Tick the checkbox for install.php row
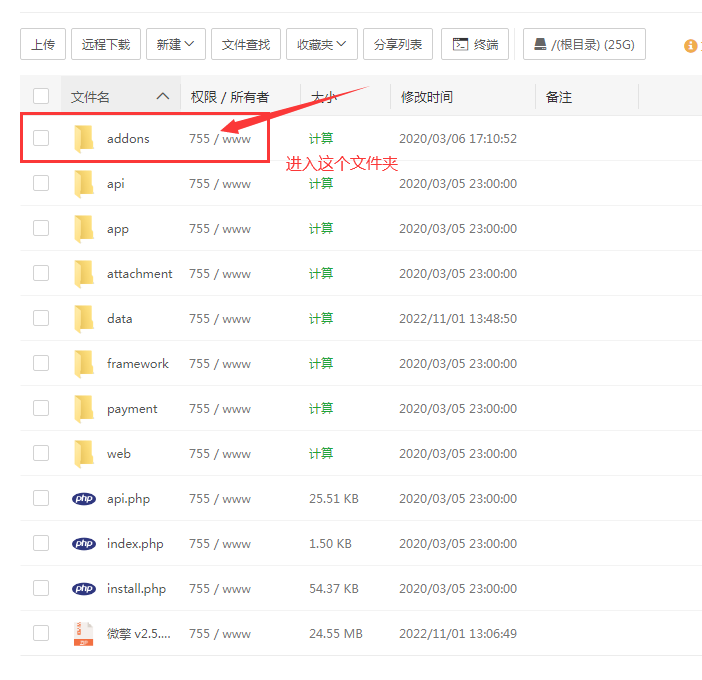This screenshot has height=680, width=702. click(41, 588)
